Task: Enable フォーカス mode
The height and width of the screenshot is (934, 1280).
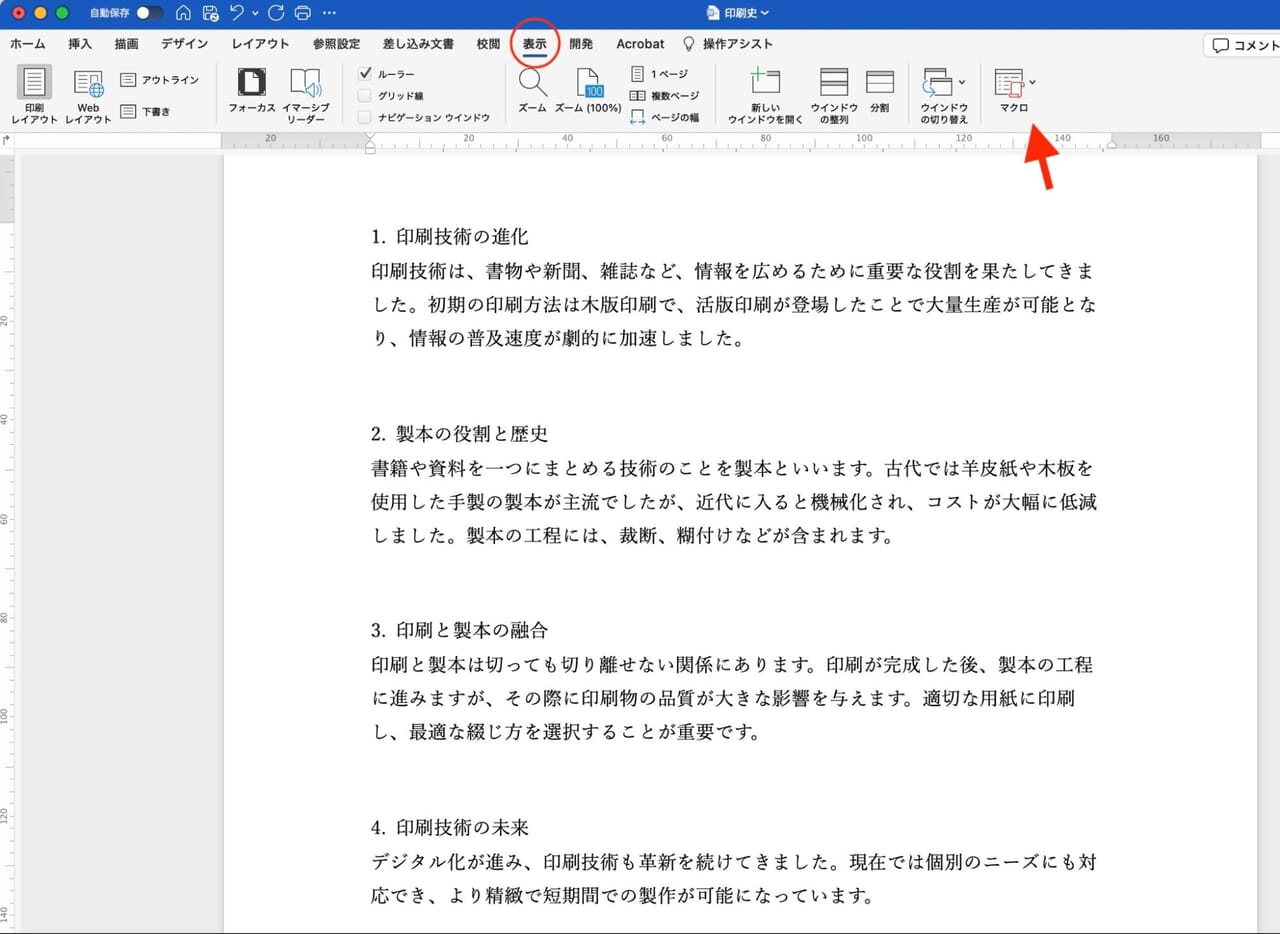Action: (252, 82)
